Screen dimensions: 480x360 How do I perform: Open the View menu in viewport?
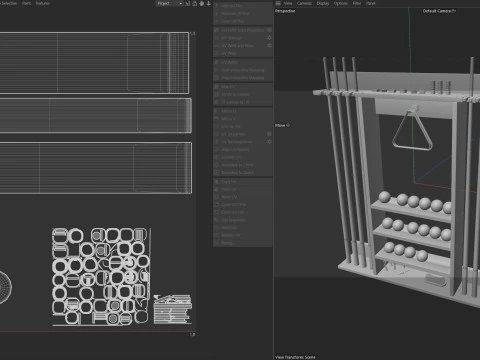coord(288,3)
